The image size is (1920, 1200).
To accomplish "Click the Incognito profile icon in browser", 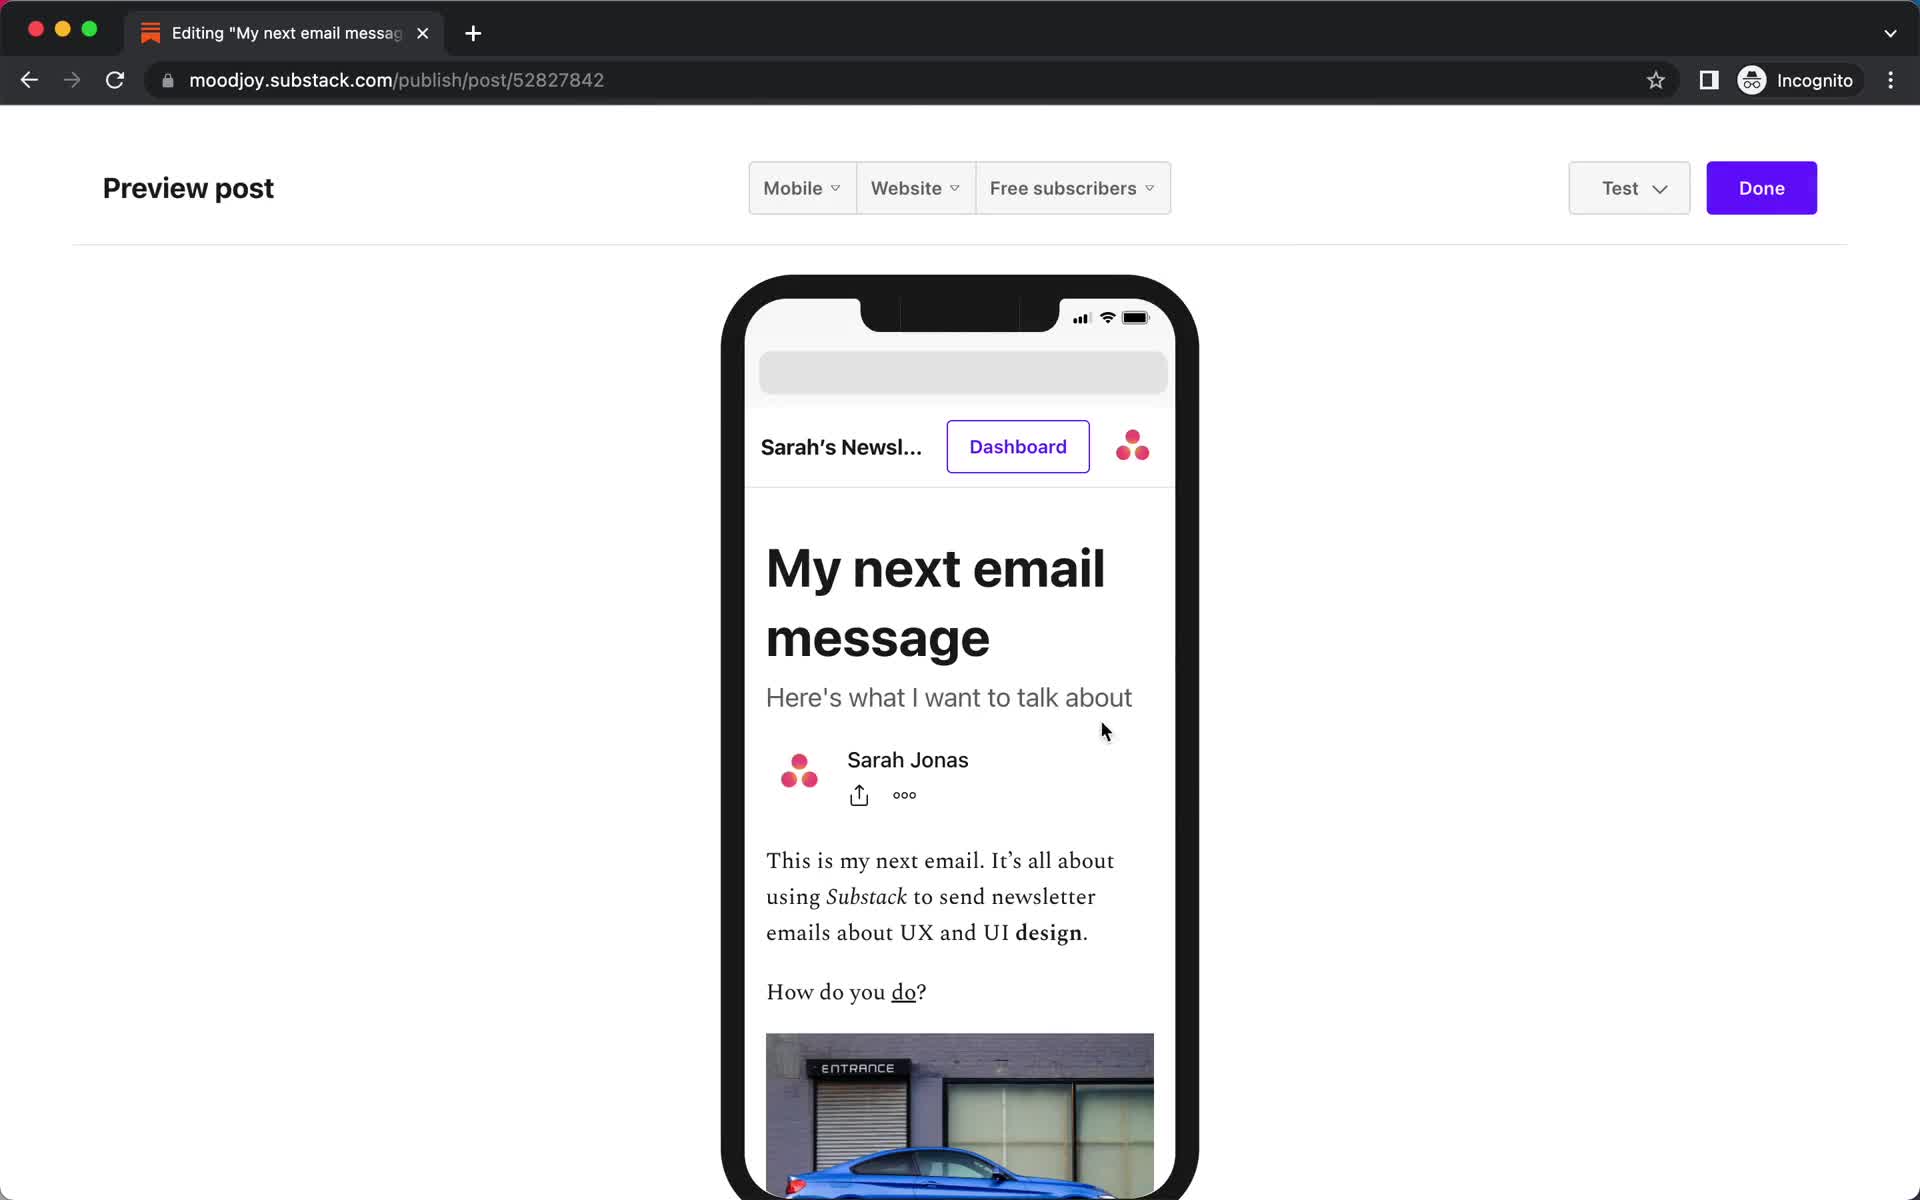I will point(1751,80).
